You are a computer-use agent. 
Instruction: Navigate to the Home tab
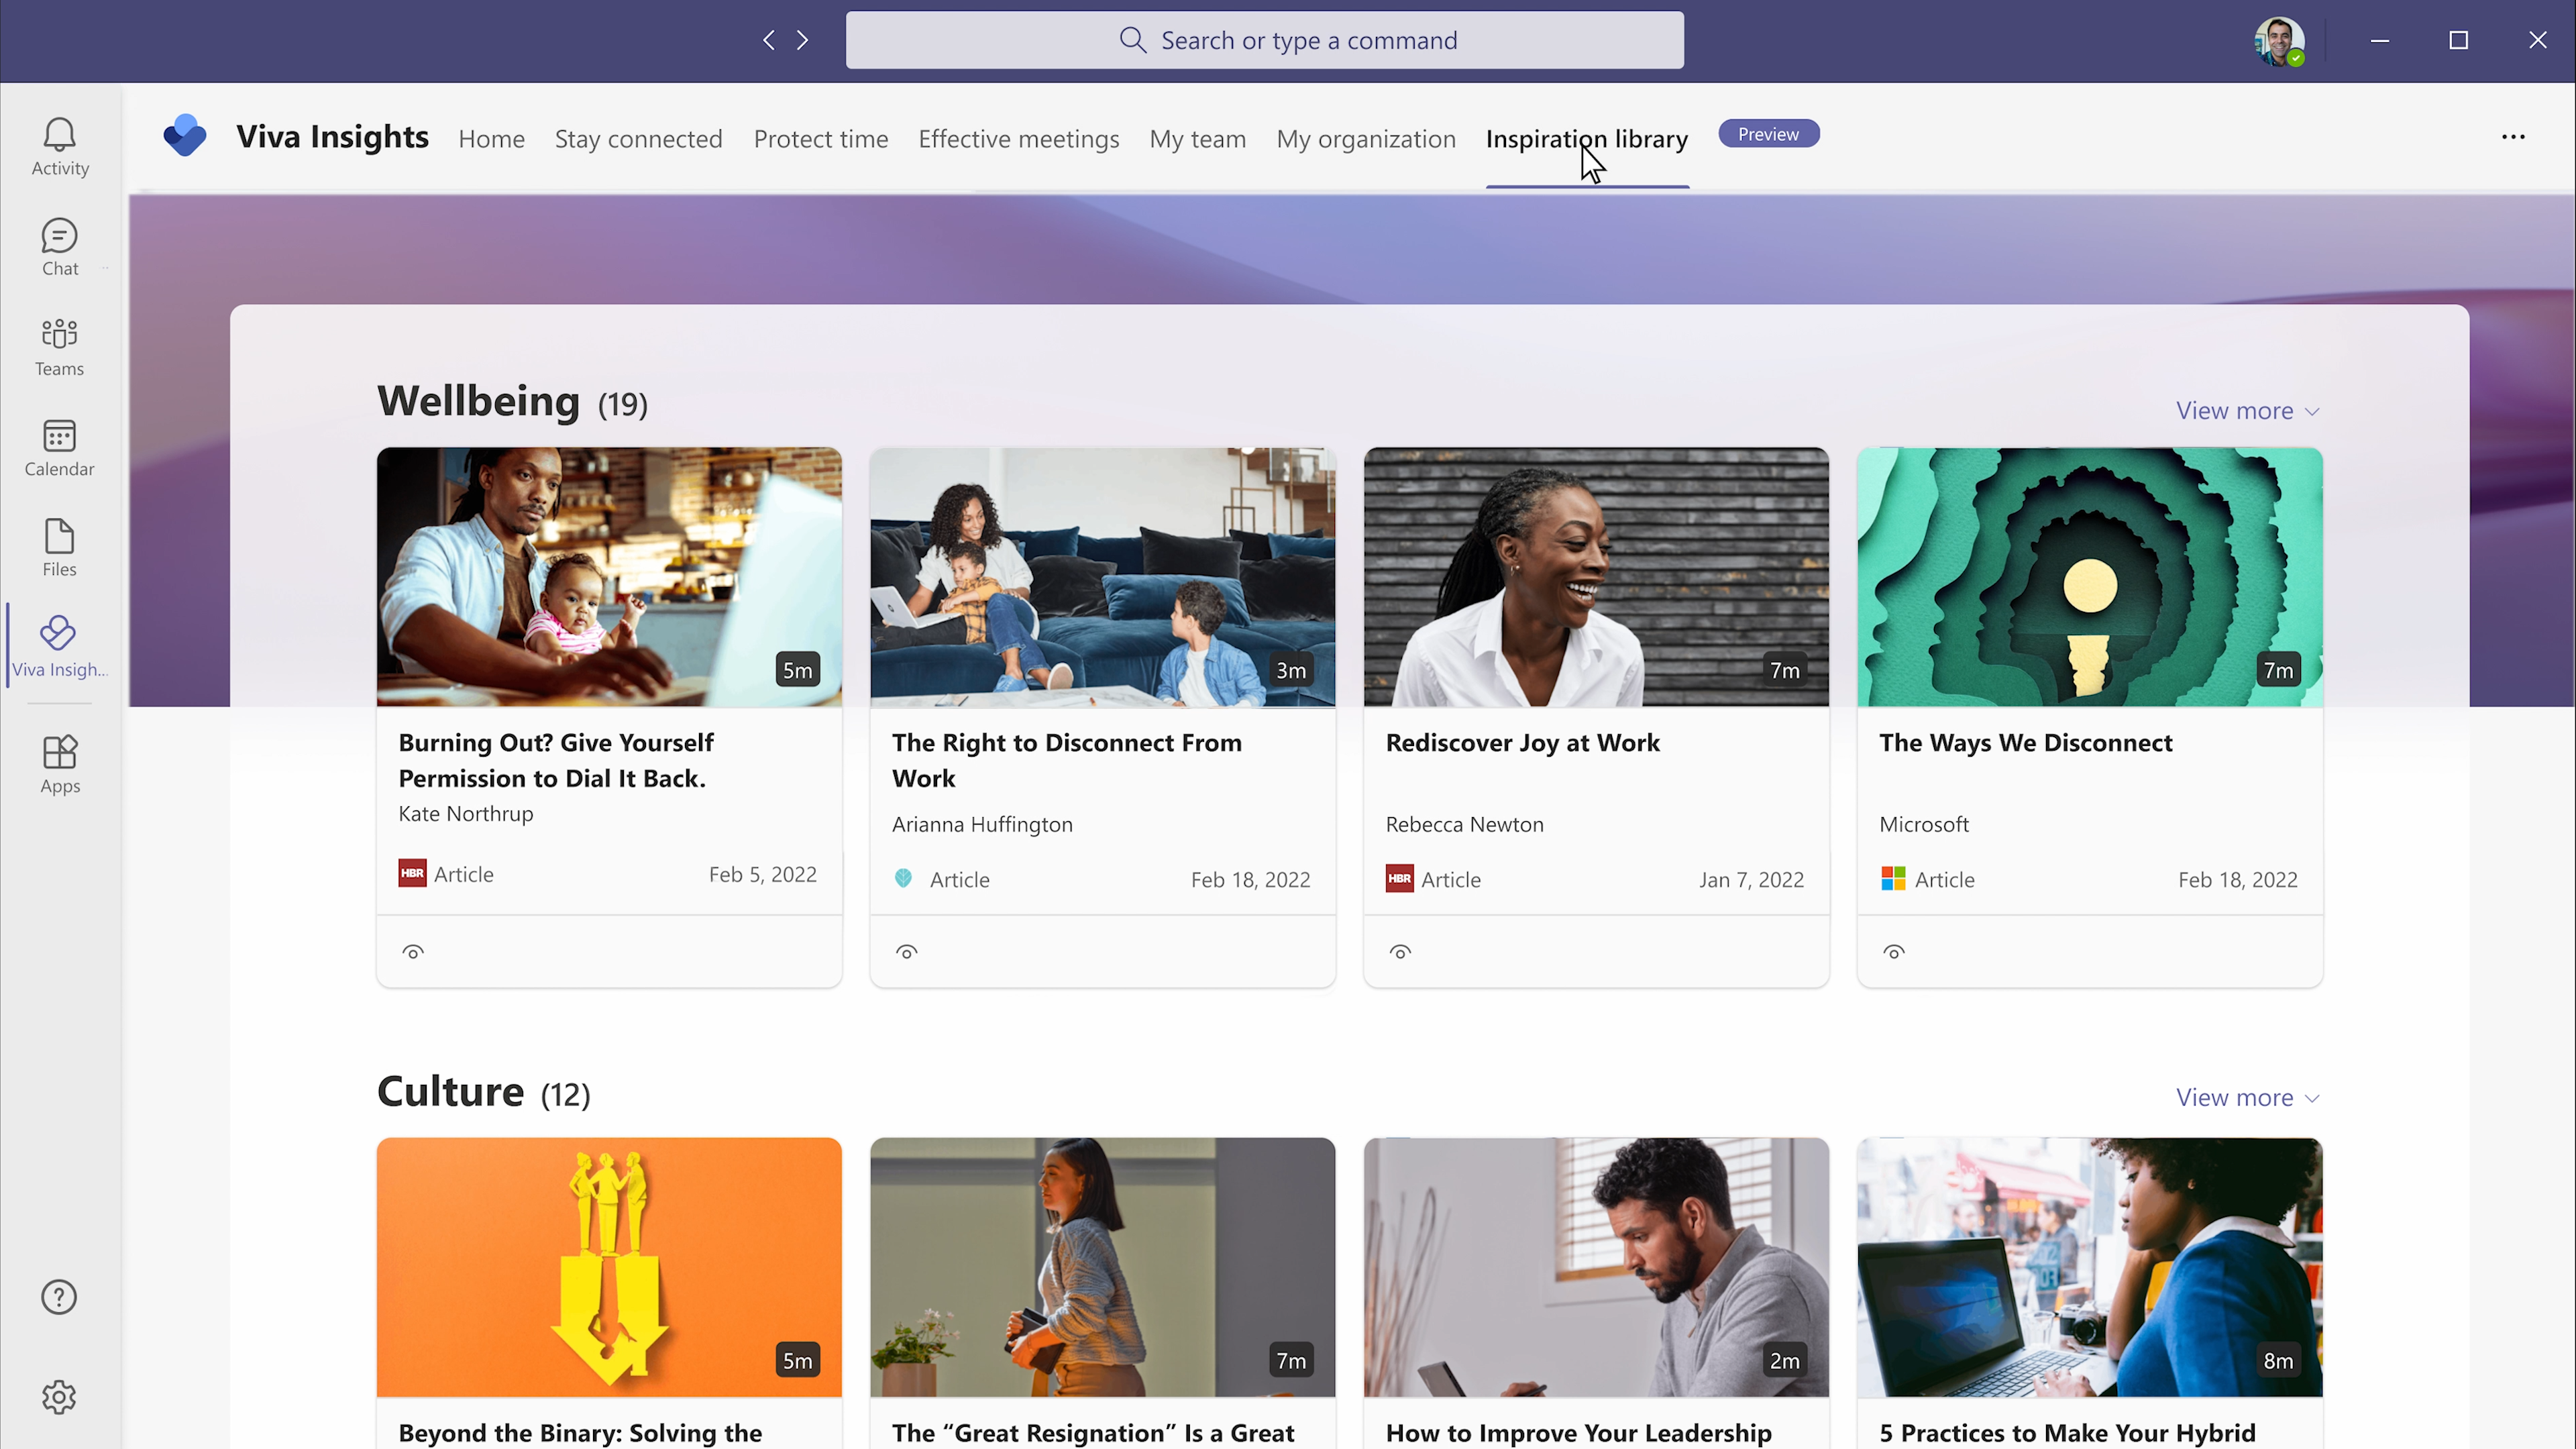492,138
